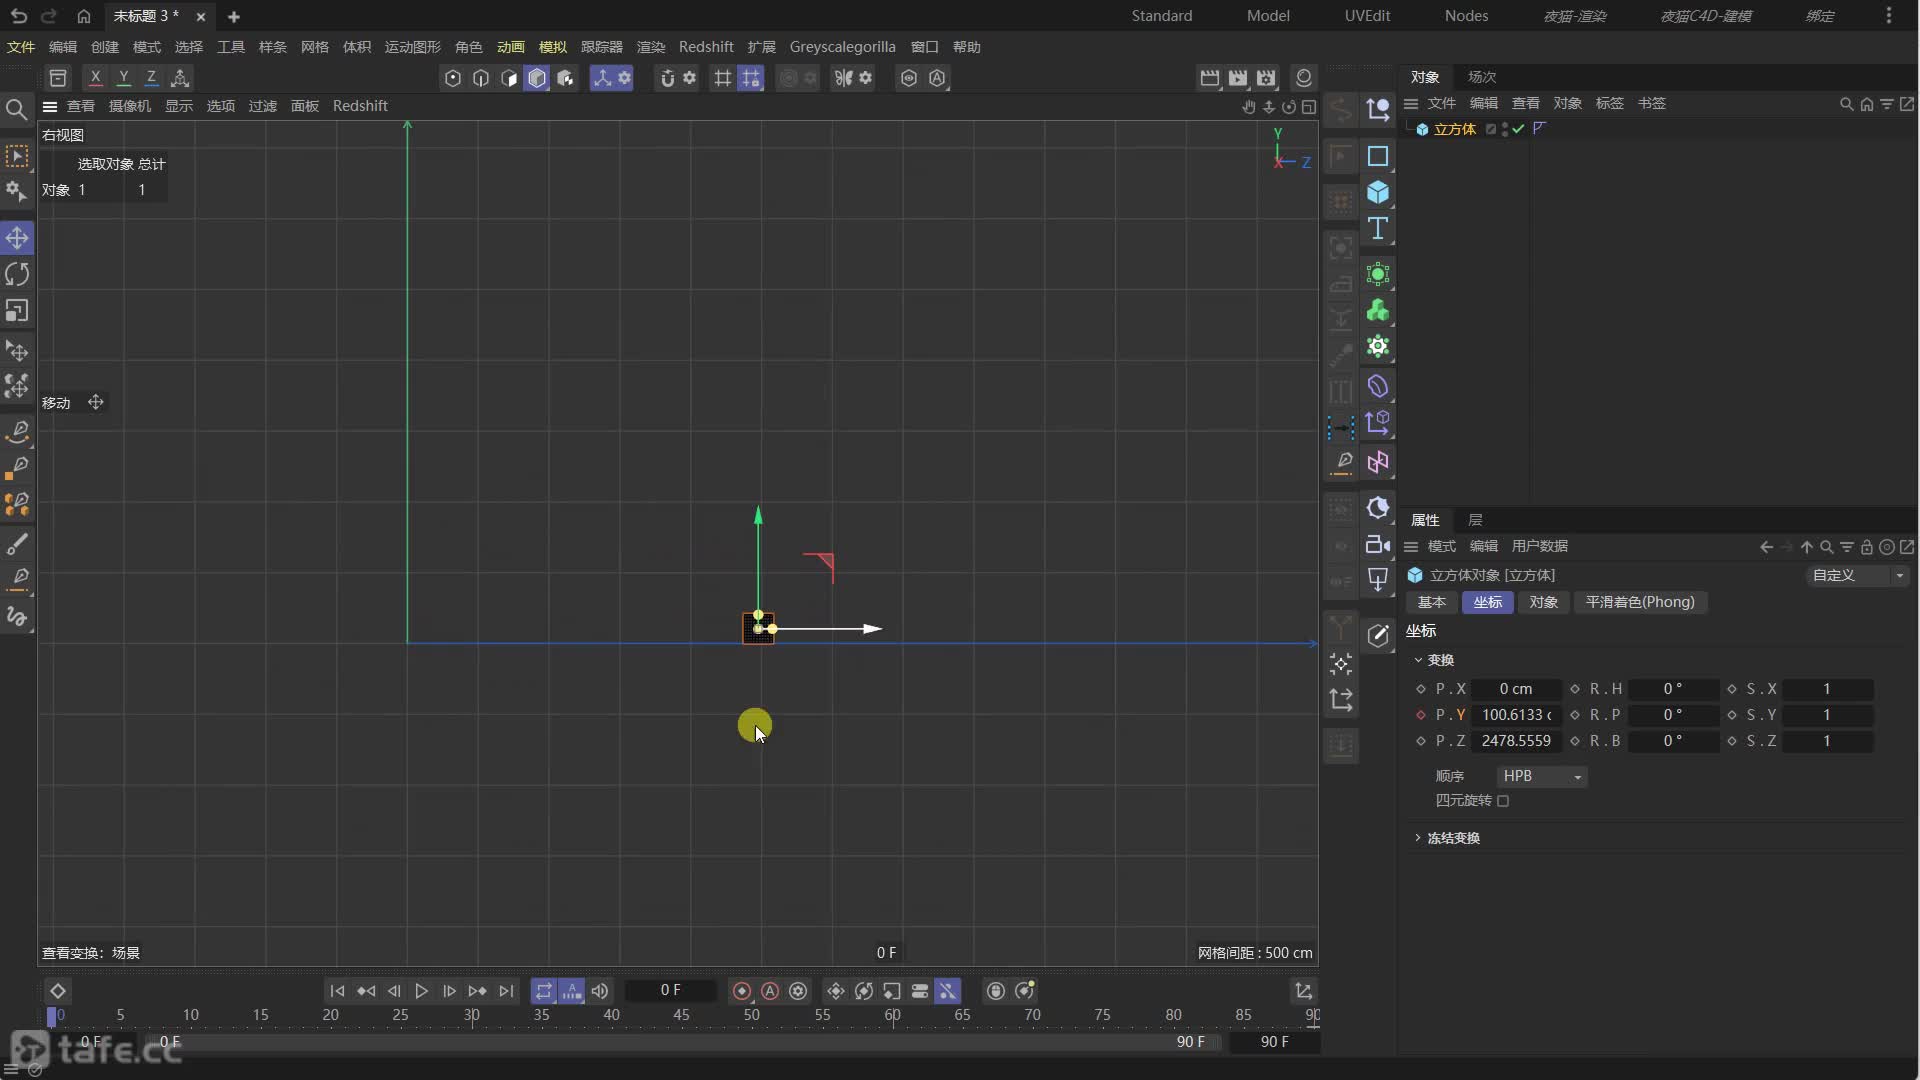This screenshot has width=1920, height=1080.
Task: Collapse the transform section
Action: [1418, 660]
